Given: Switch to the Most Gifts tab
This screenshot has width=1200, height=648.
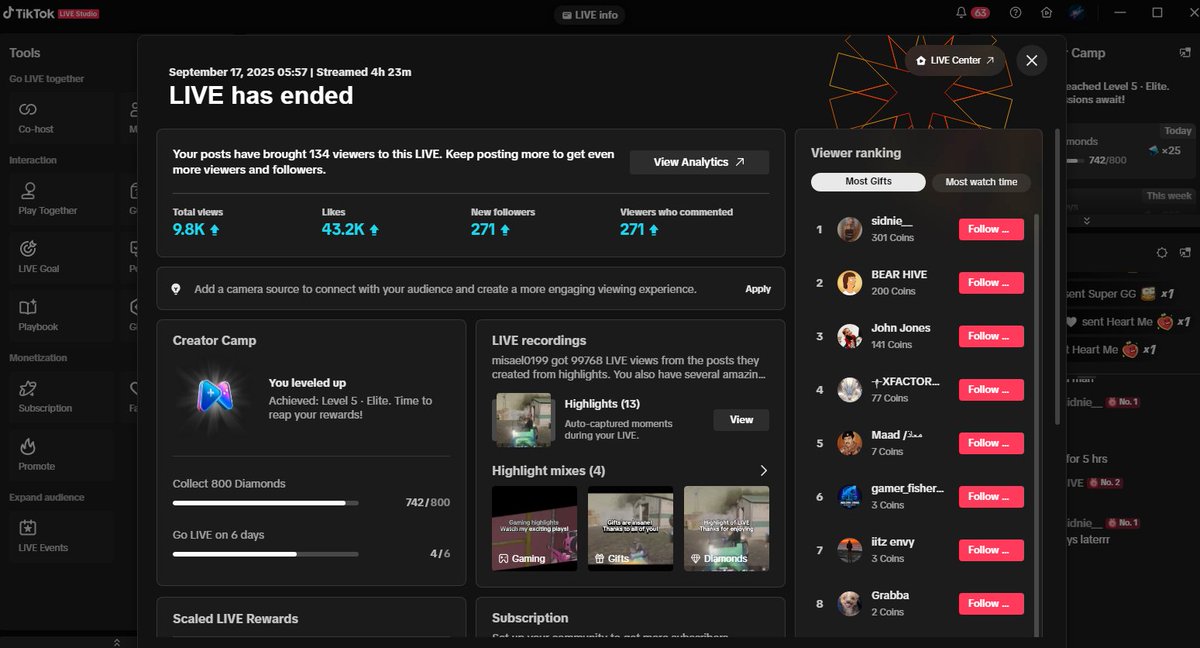Looking at the screenshot, I should (x=868, y=182).
